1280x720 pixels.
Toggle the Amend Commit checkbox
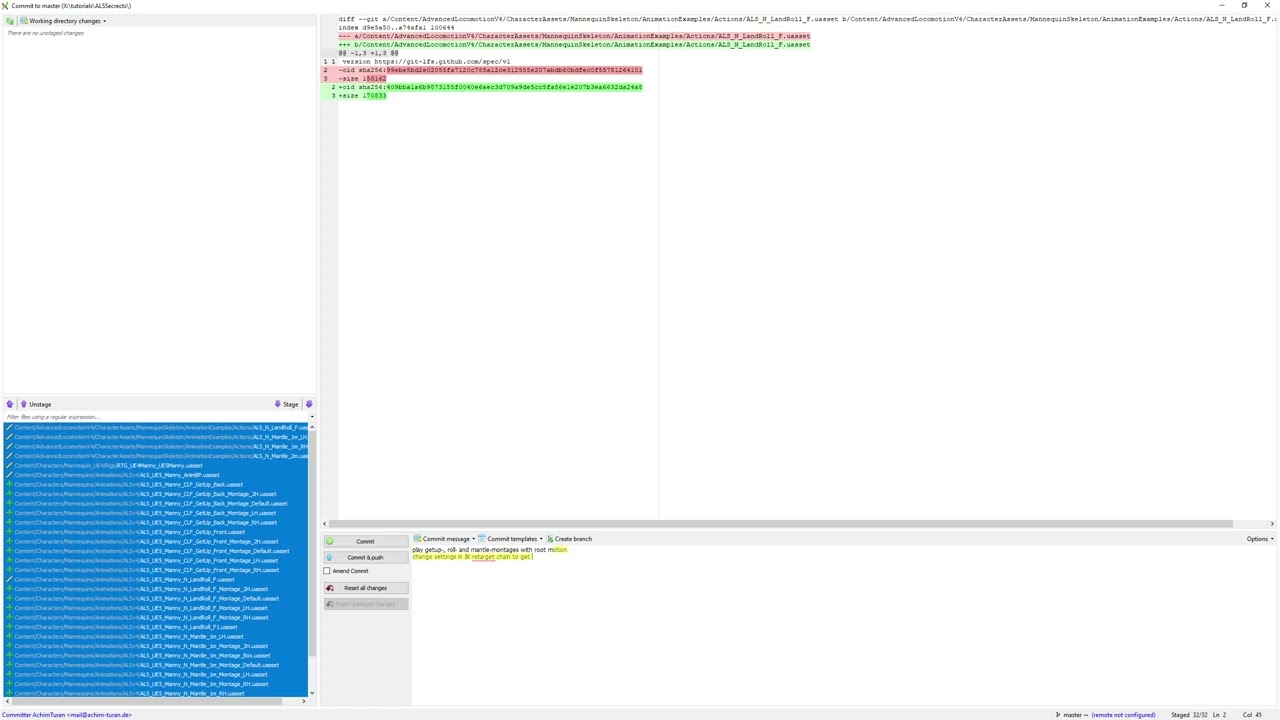(x=327, y=571)
